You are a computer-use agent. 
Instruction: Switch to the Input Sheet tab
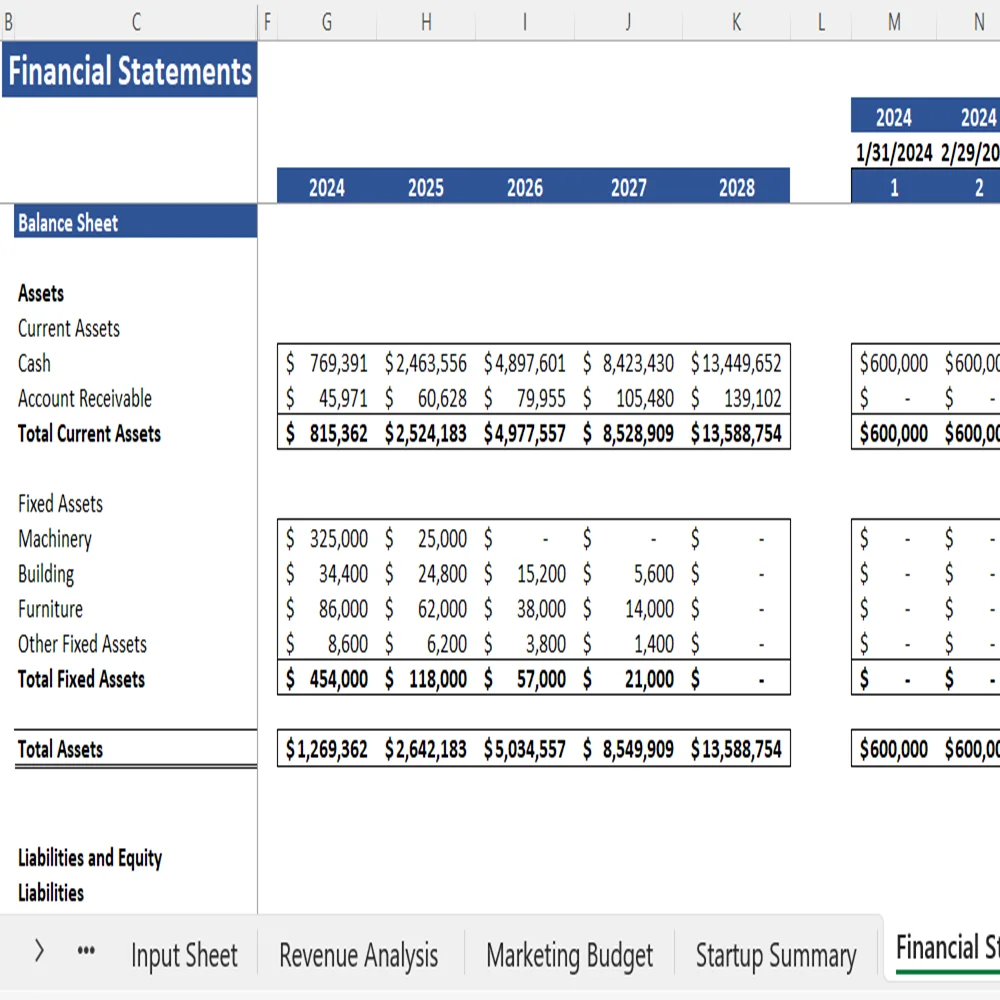point(184,955)
